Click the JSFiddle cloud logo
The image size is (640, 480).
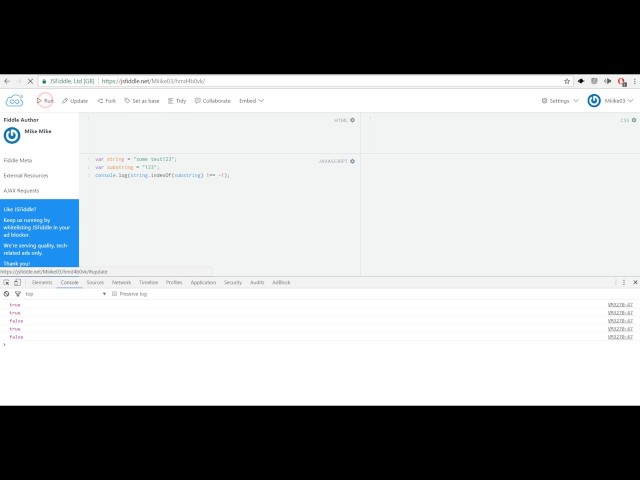pyautogui.click(x=14, y=100)
